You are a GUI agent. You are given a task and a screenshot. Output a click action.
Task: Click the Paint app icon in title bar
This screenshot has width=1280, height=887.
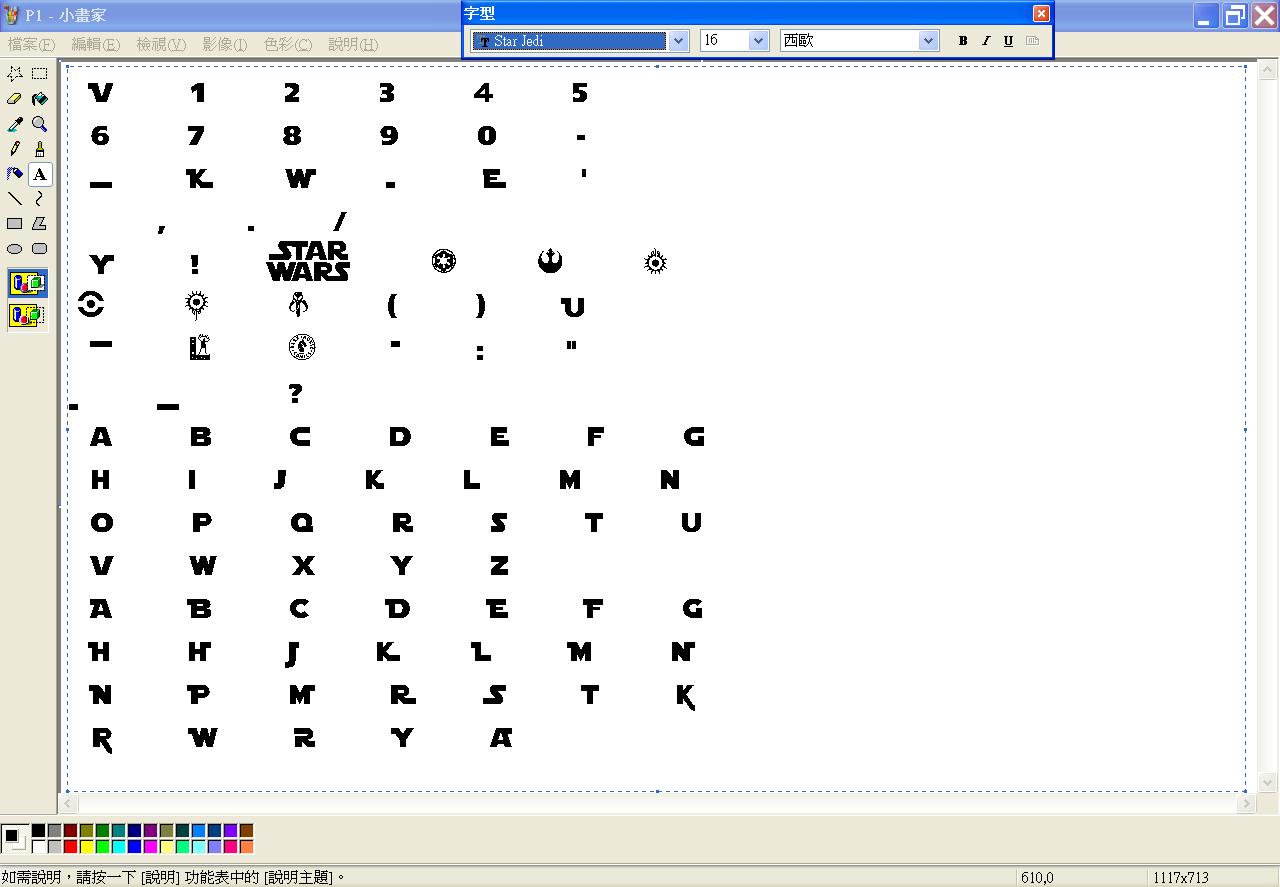[12, 15]
